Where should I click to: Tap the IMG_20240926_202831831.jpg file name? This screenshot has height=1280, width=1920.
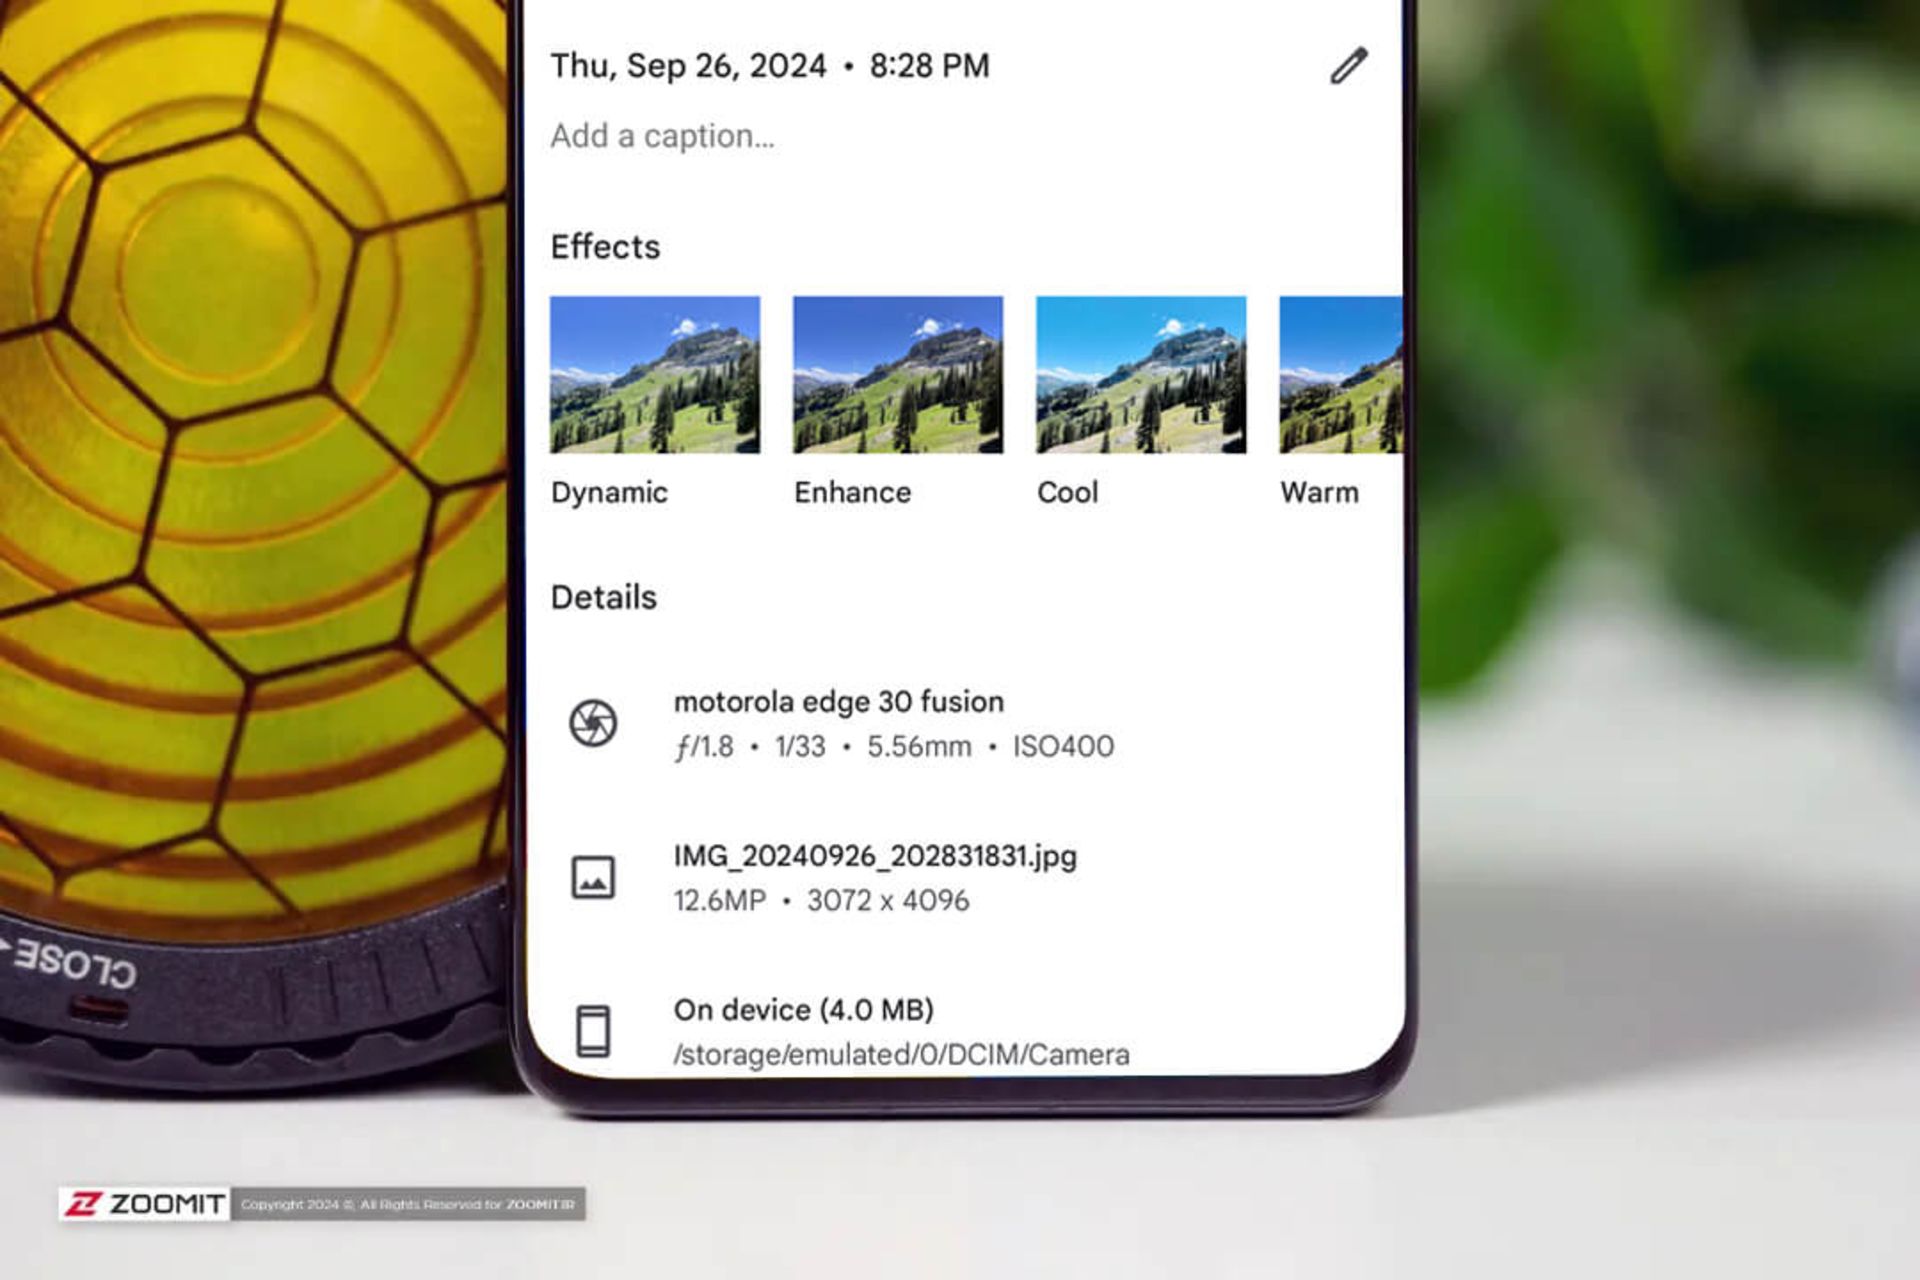click(875, 857)
